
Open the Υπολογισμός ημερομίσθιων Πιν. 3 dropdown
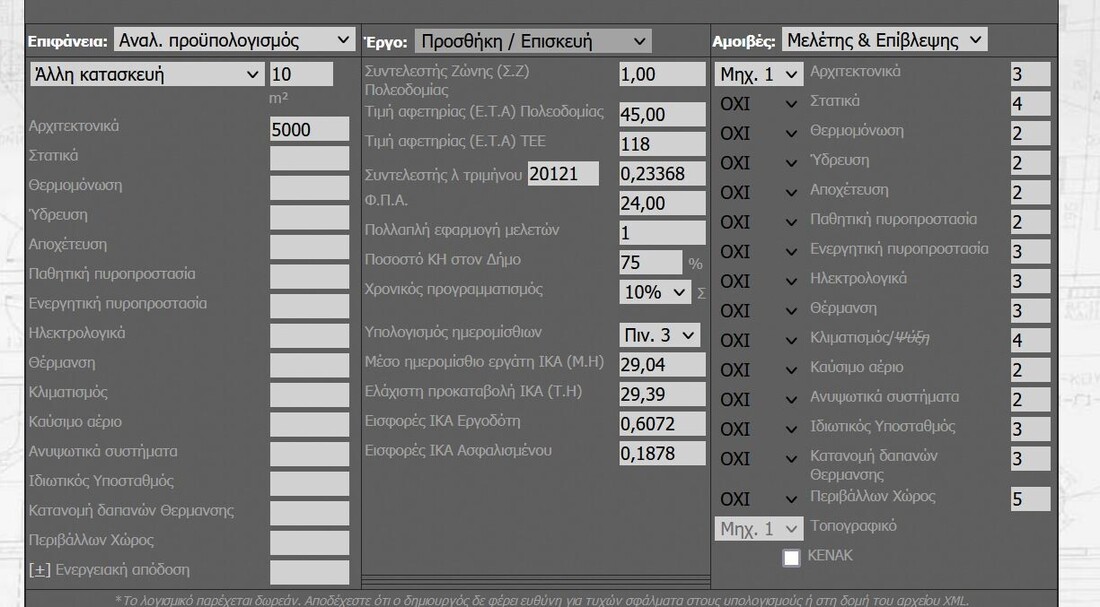click(x=659, y=335)
